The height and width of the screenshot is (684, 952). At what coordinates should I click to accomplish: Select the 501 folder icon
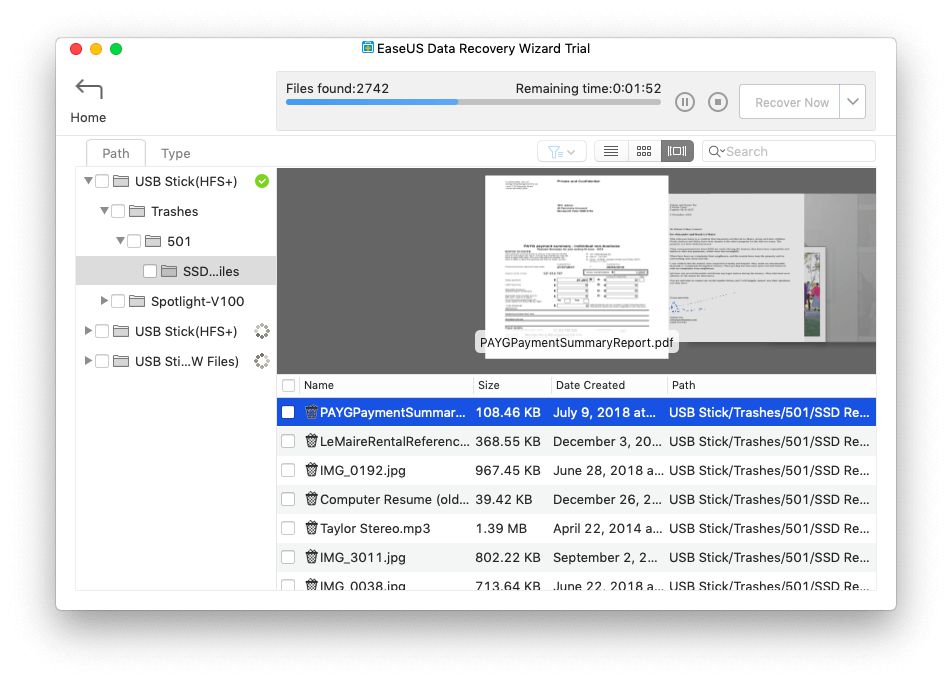pos(153,241)
